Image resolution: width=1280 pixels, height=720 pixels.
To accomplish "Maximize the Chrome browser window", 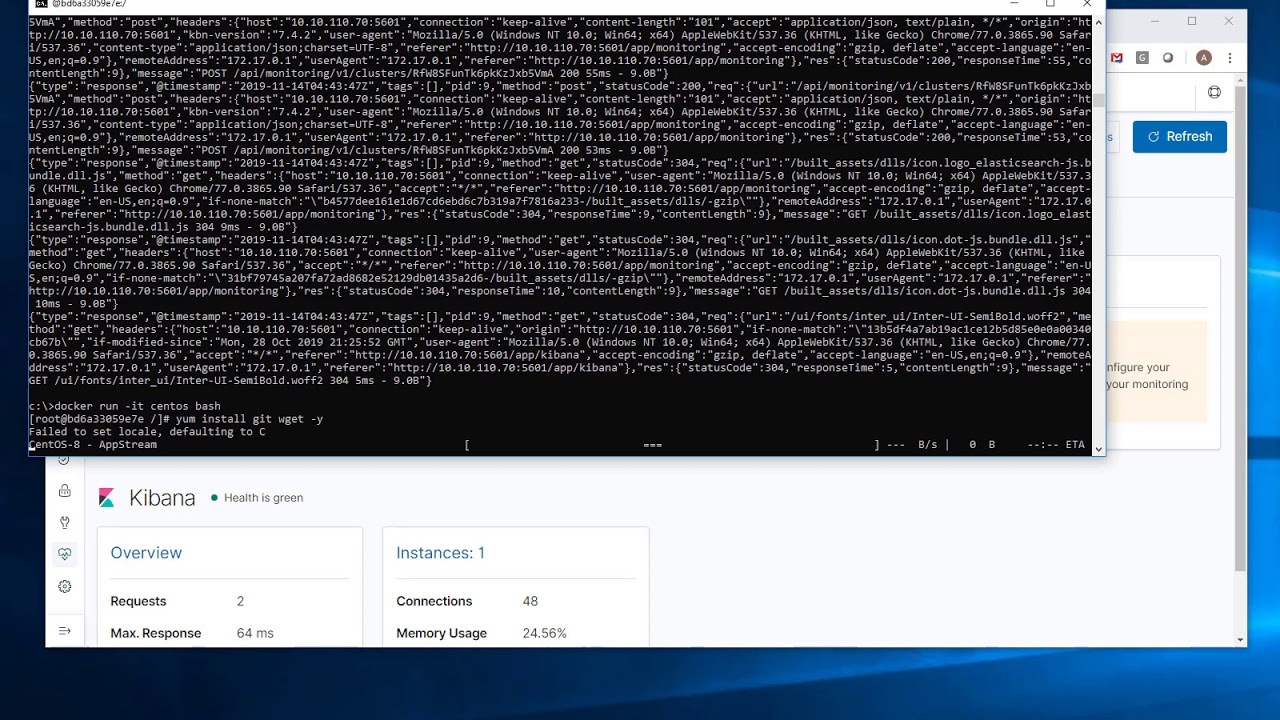I will 1192,21.
